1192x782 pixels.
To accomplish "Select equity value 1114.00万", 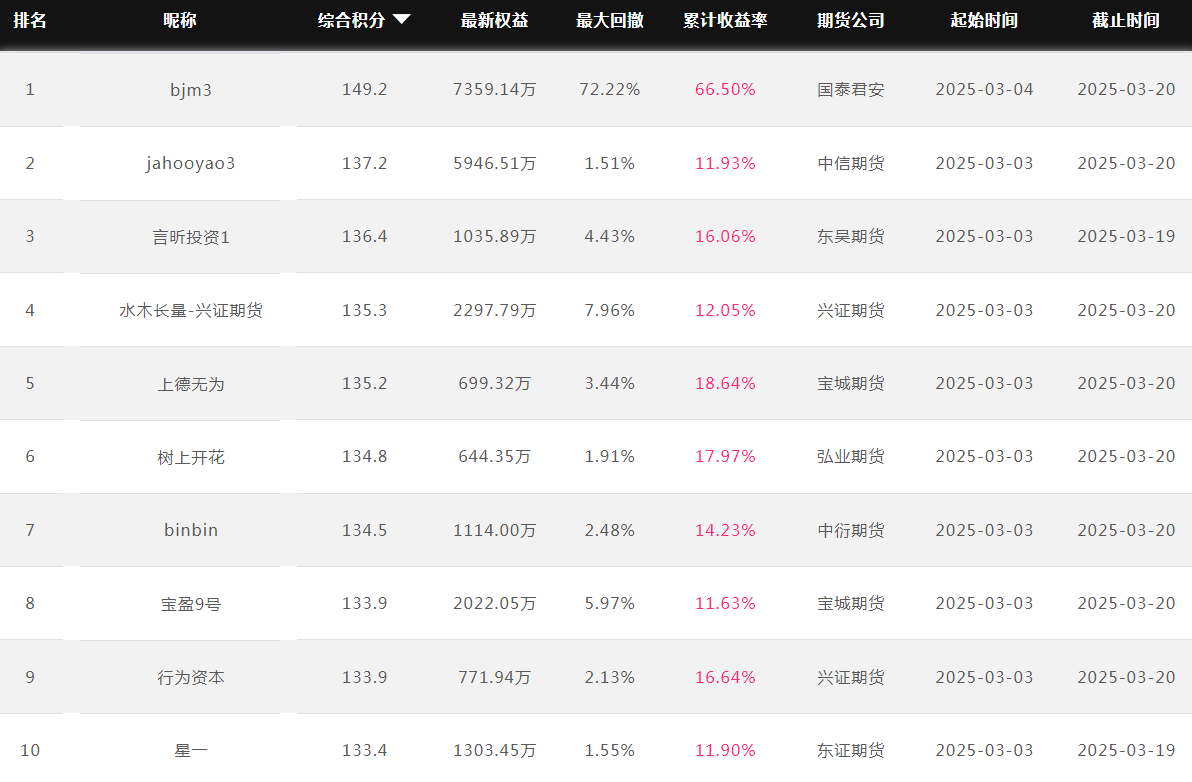I will pyautogui.click(x=494, y=530).
